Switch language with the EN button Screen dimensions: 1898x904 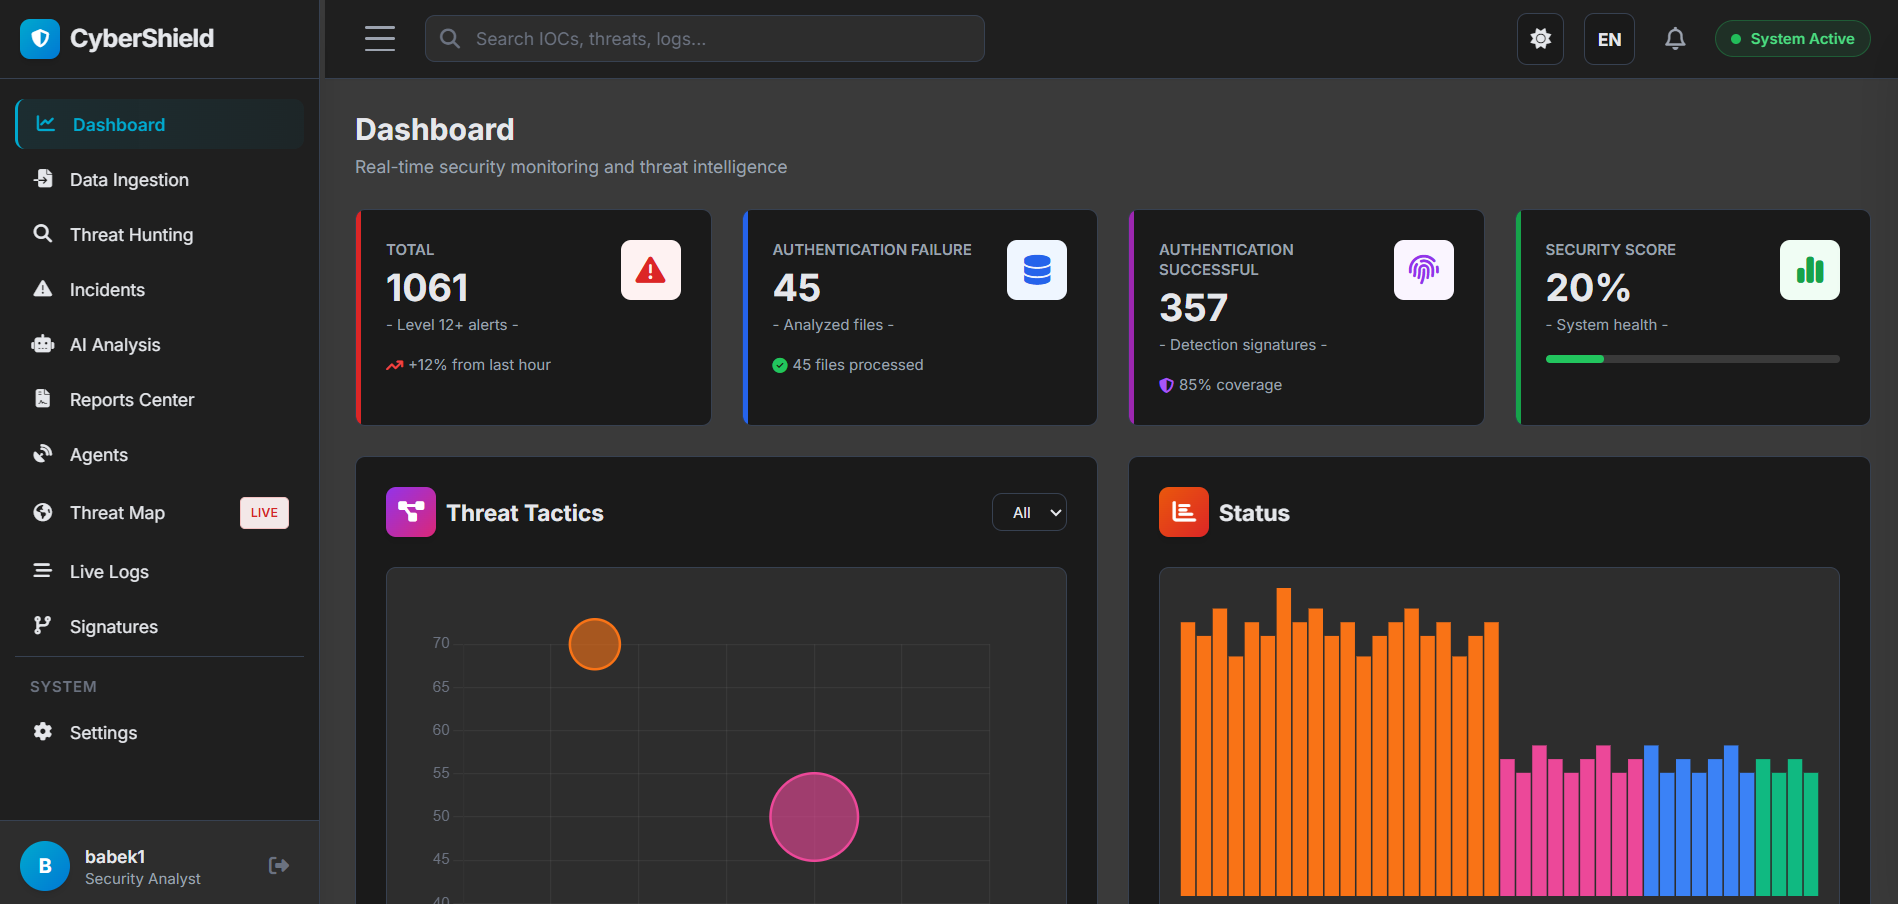click(1609, 39)
